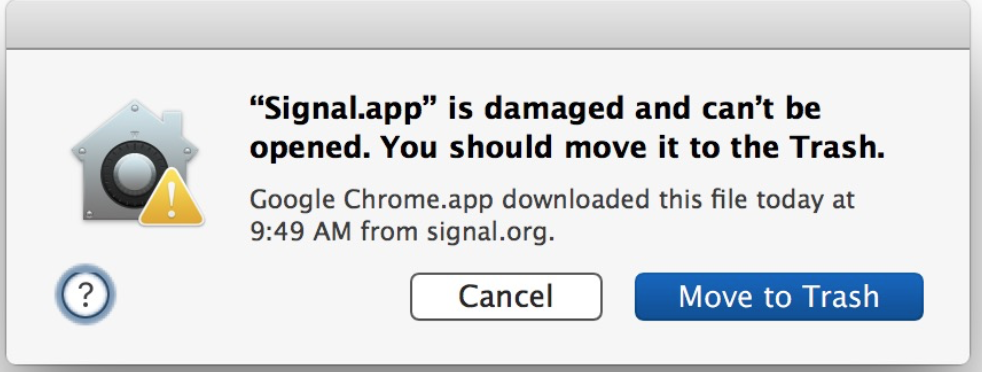Click the "can't be" headline words
This screenshot has width=982, height=372.
[760, 110]
